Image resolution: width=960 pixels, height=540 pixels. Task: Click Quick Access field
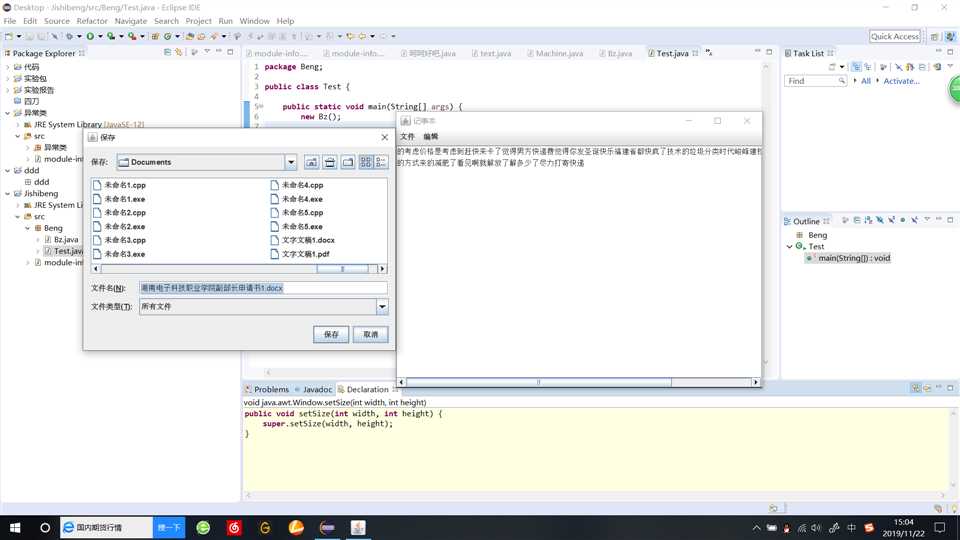click(894, 37)
